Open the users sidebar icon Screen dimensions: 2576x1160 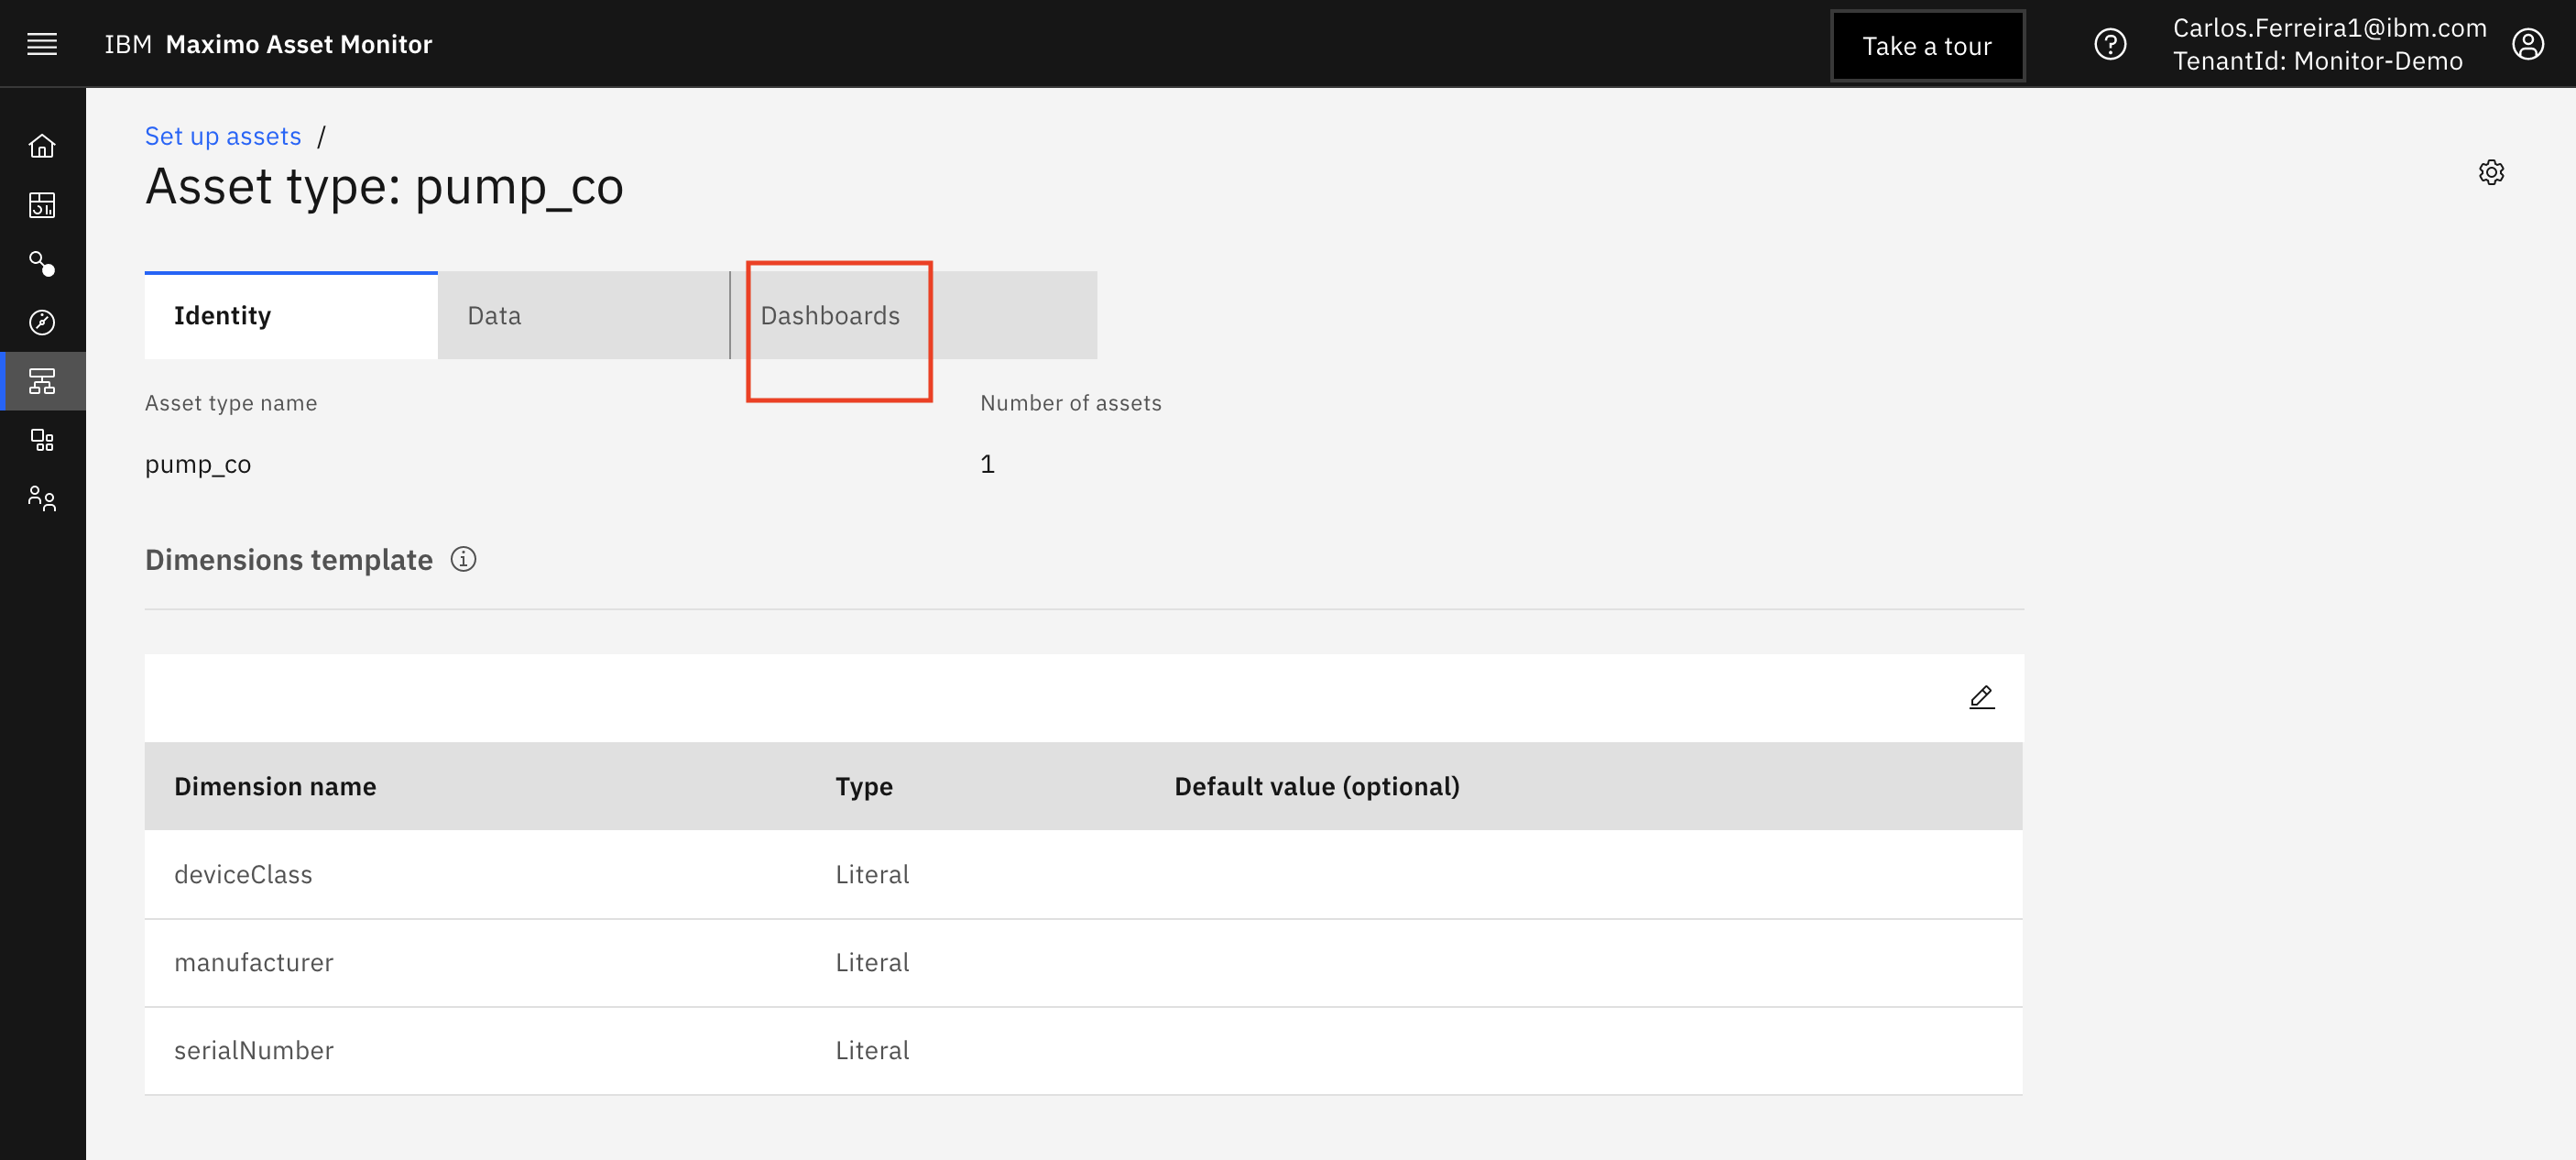click(x=42, y=498)
